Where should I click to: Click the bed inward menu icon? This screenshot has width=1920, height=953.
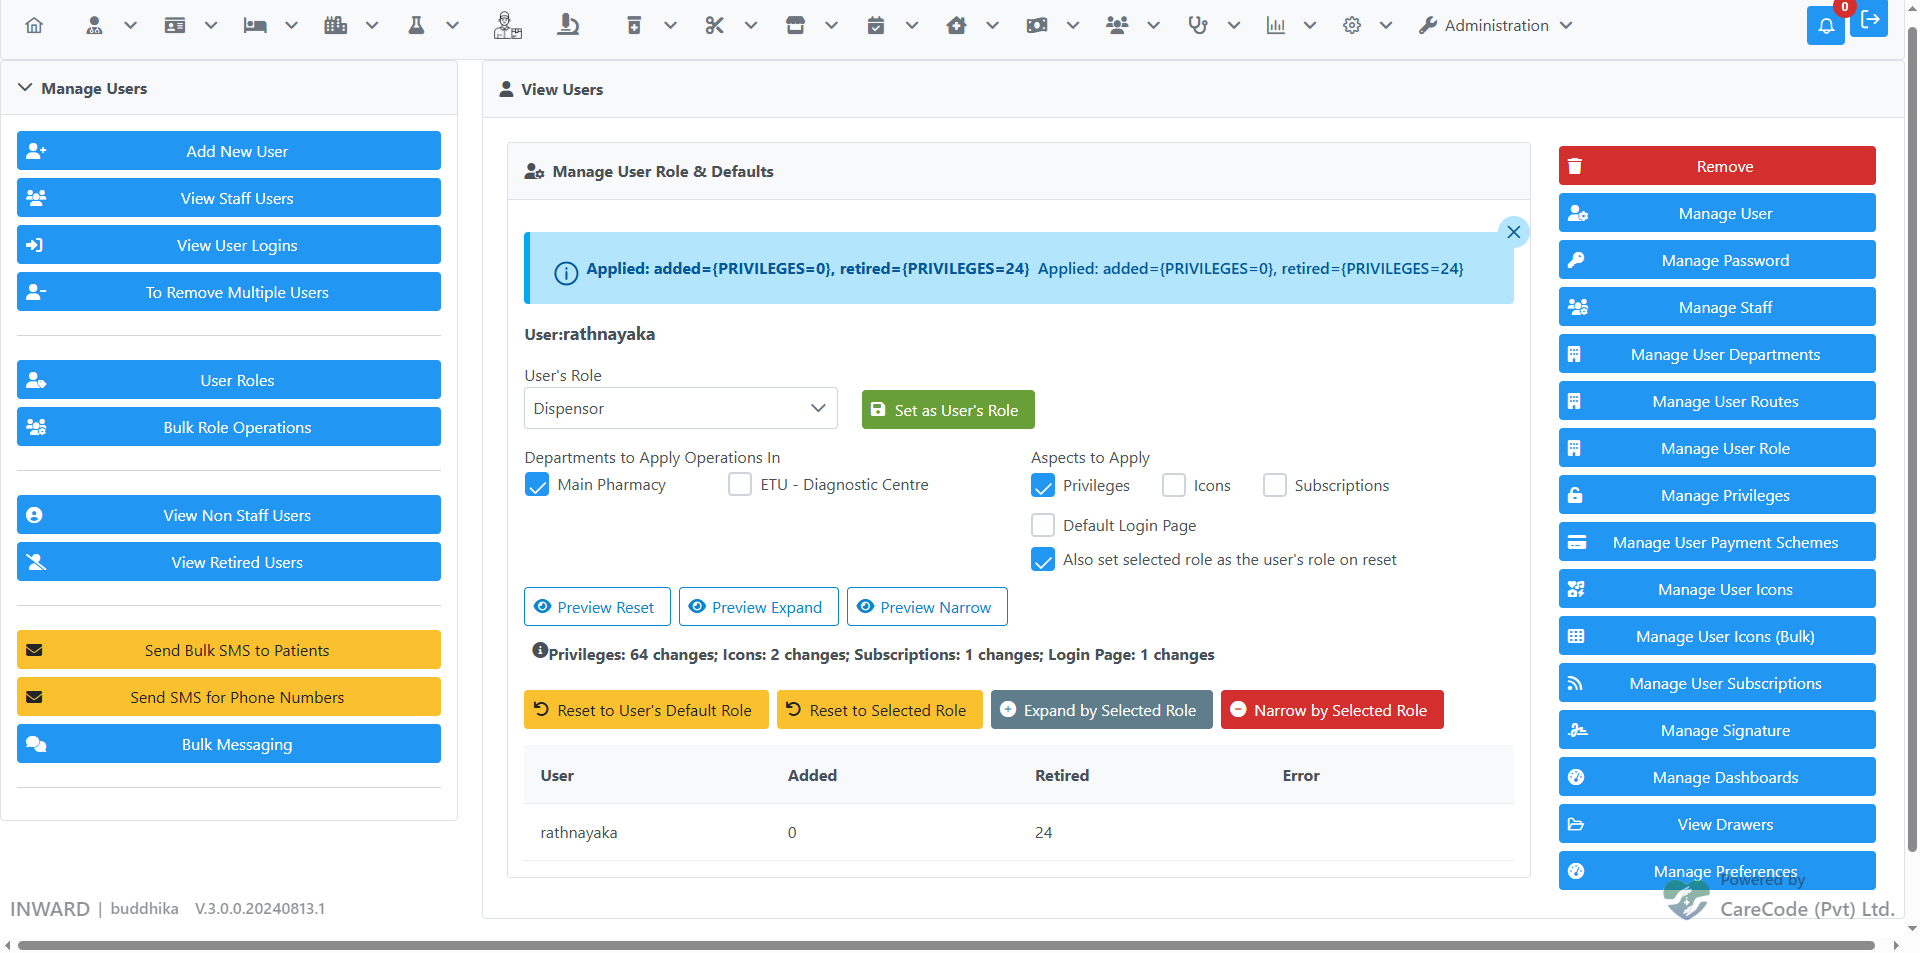point(255,26)
